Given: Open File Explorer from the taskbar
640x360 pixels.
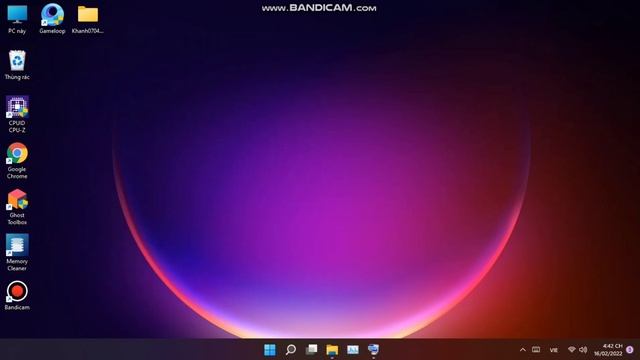Looking at the screenshot, I should coord(332,350).
